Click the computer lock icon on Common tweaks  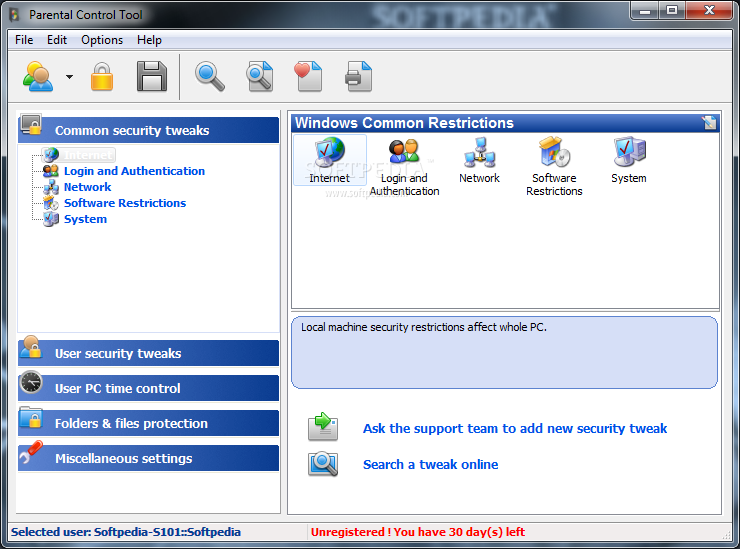click(31, 125)
